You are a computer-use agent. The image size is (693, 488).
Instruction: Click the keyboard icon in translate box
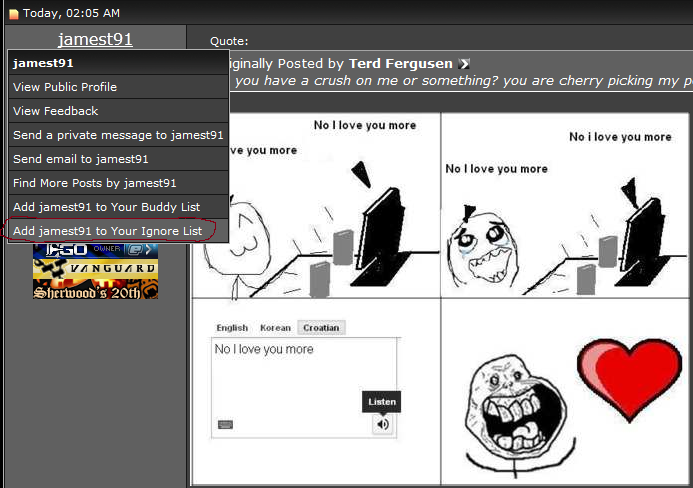point(225,425)
